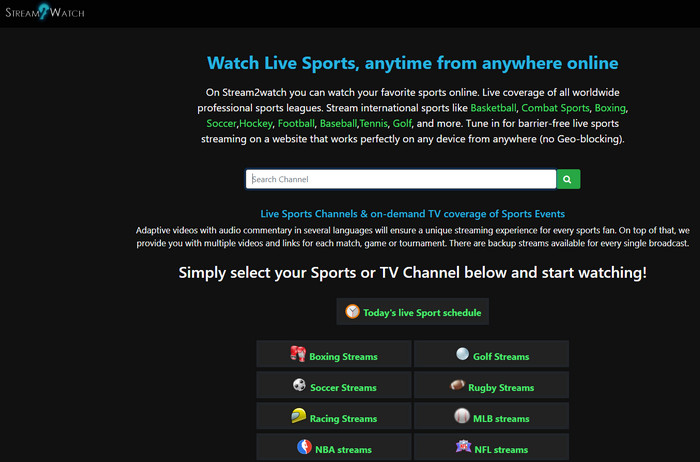Open Golf Streams
The image size is (700, 462).
492,354
